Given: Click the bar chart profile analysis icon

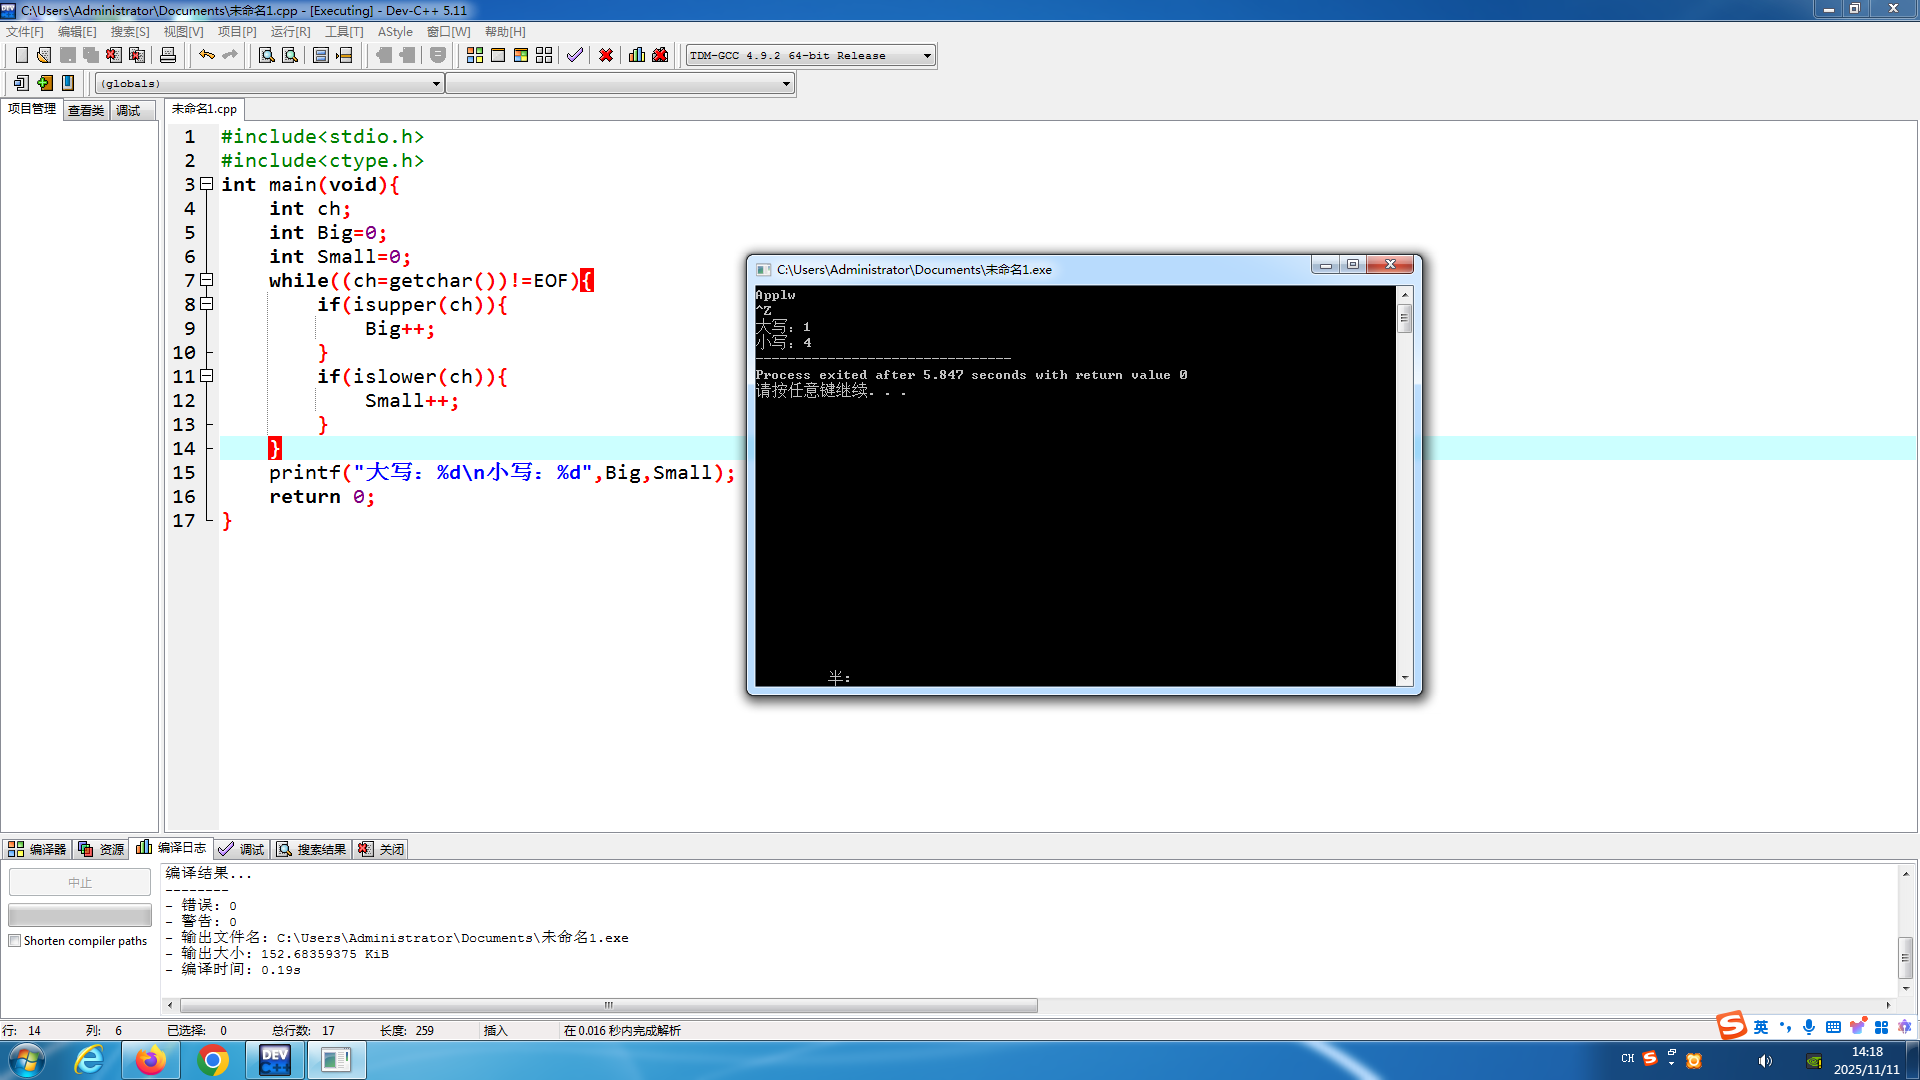Looking at the screenshot, I should pos(637,55).
